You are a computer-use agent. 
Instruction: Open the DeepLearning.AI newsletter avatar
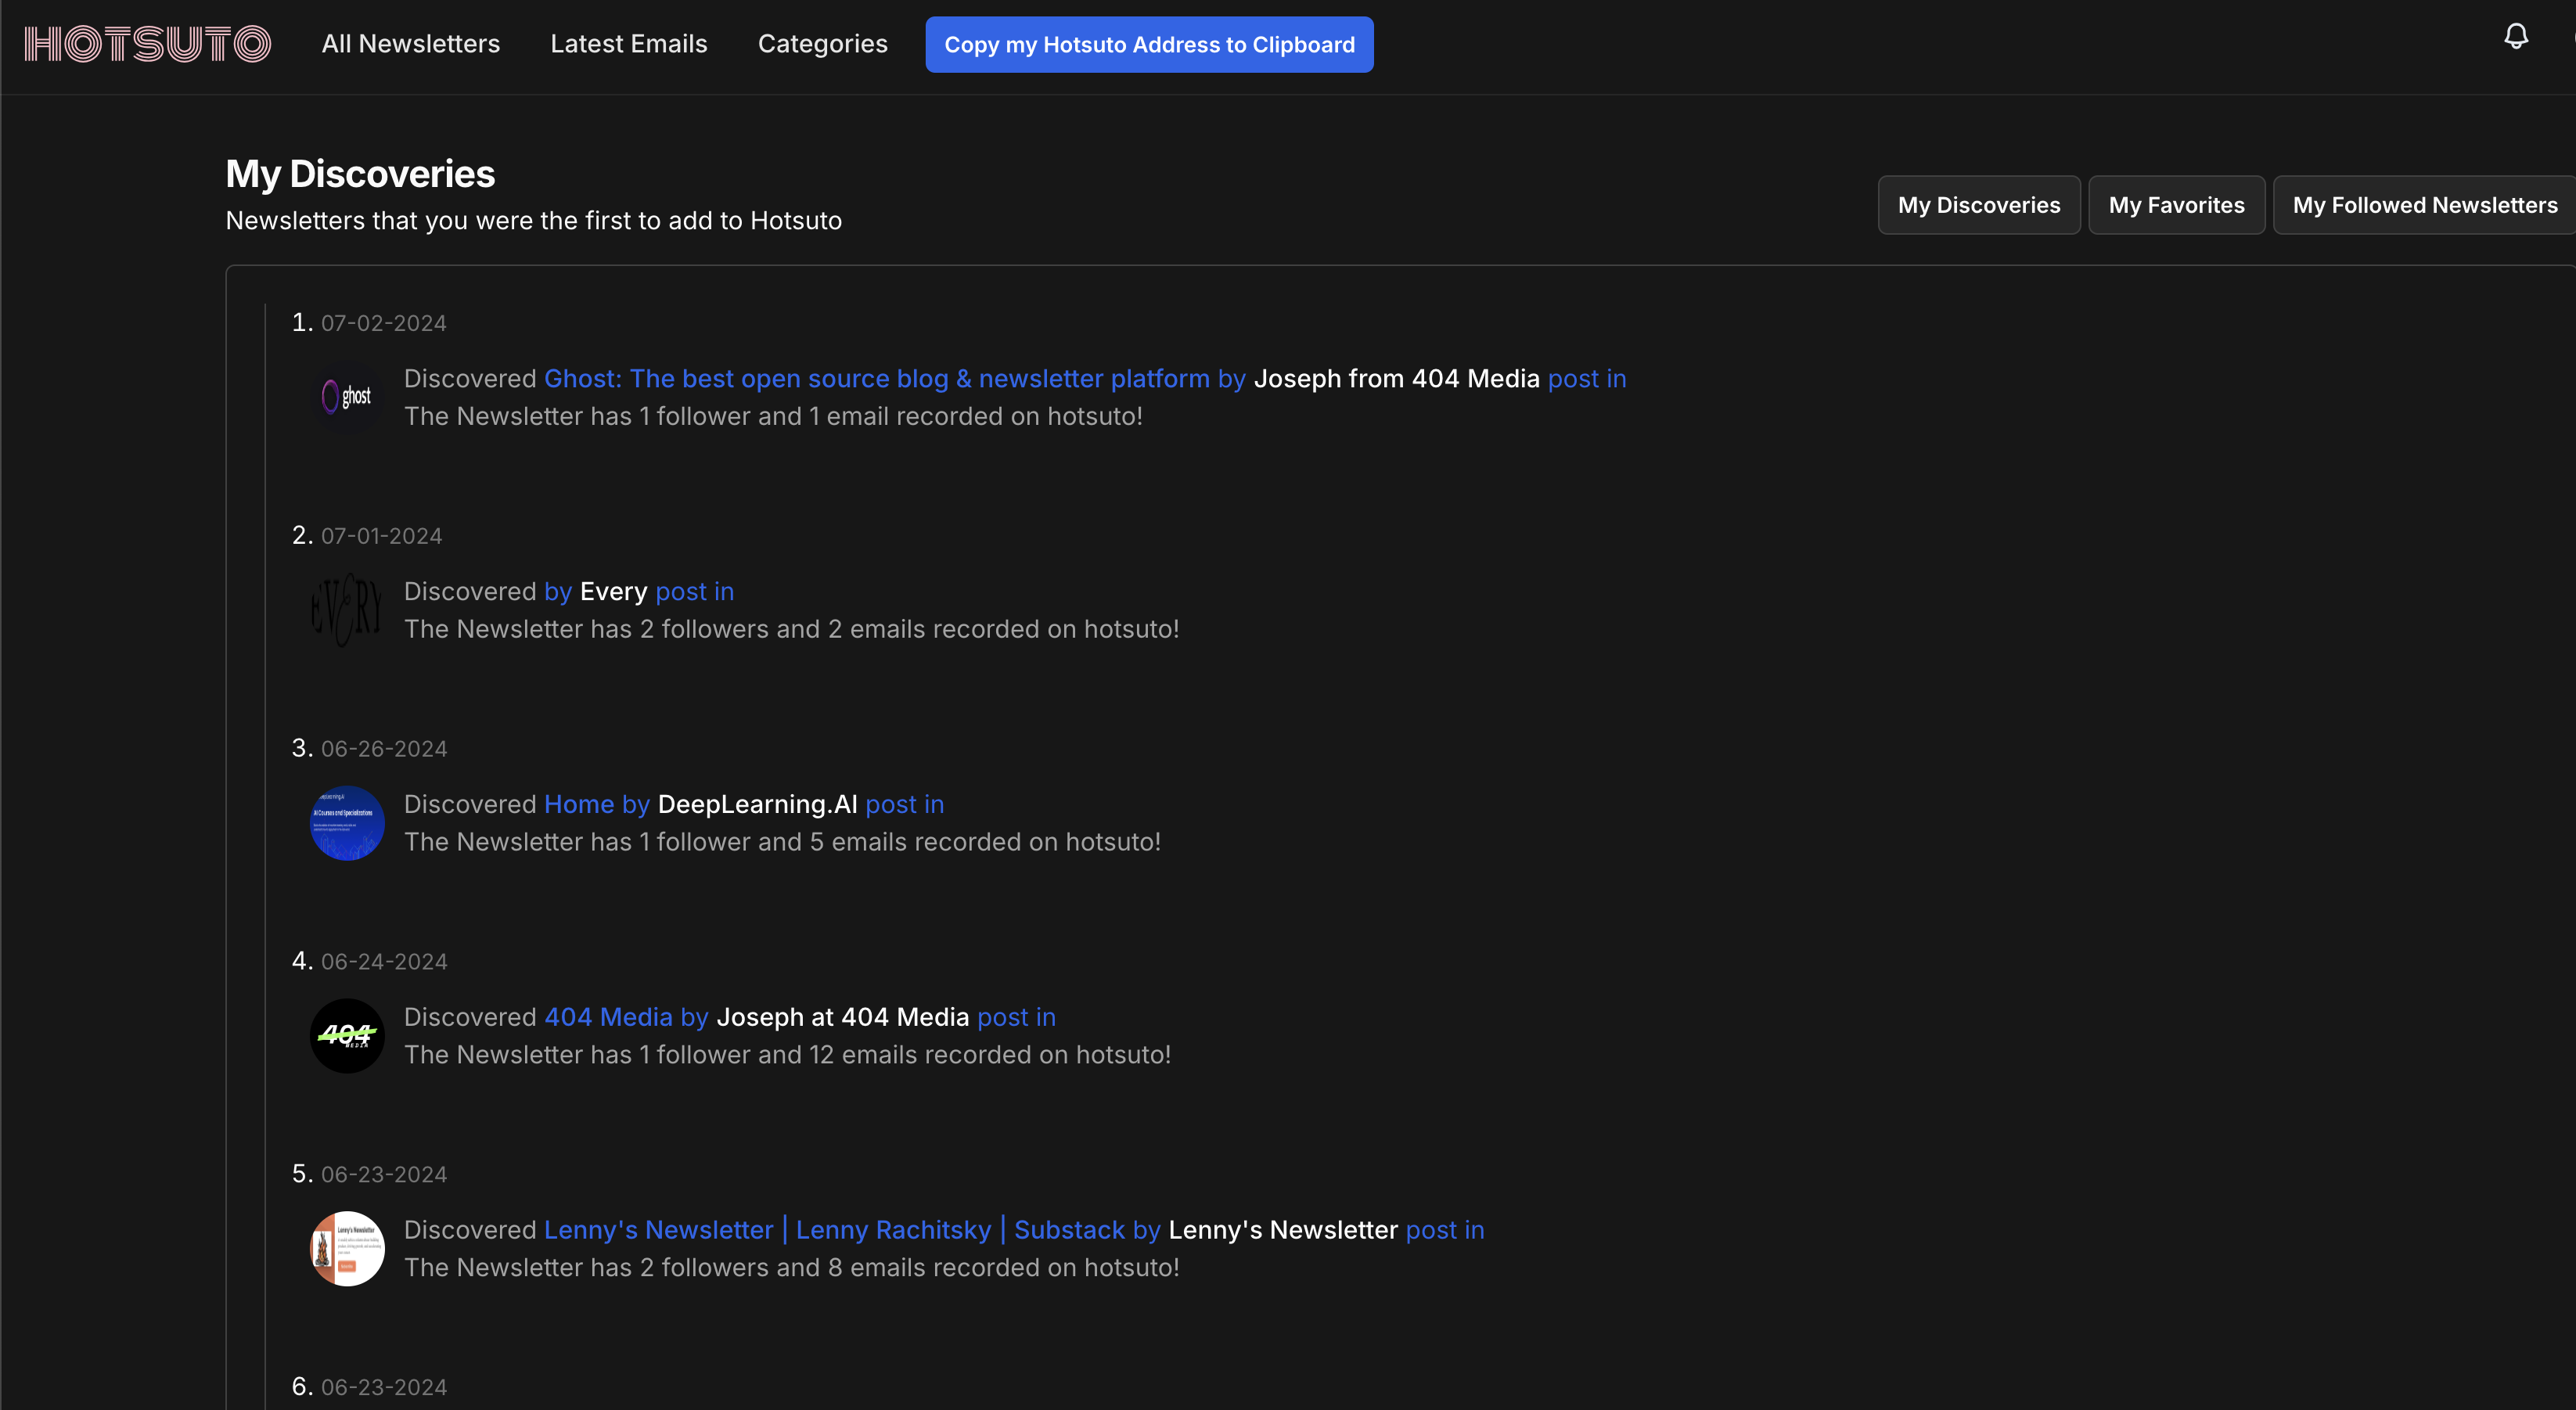click(347, 823)
